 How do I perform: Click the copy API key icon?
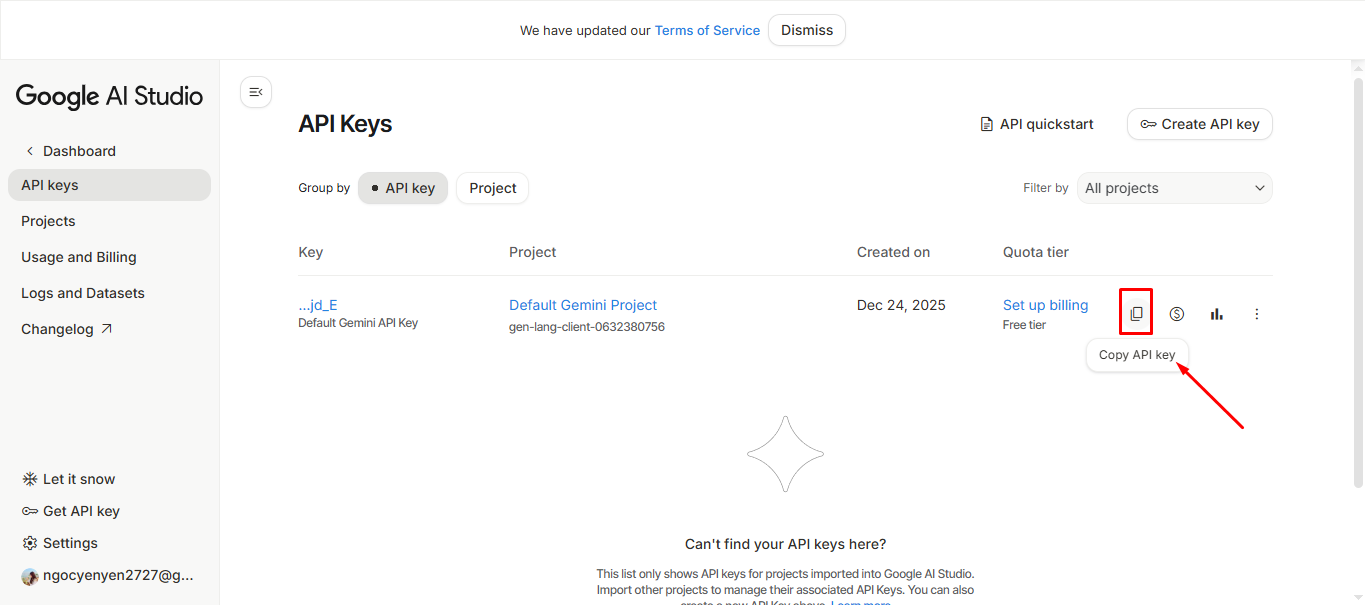click(1136, 313)
